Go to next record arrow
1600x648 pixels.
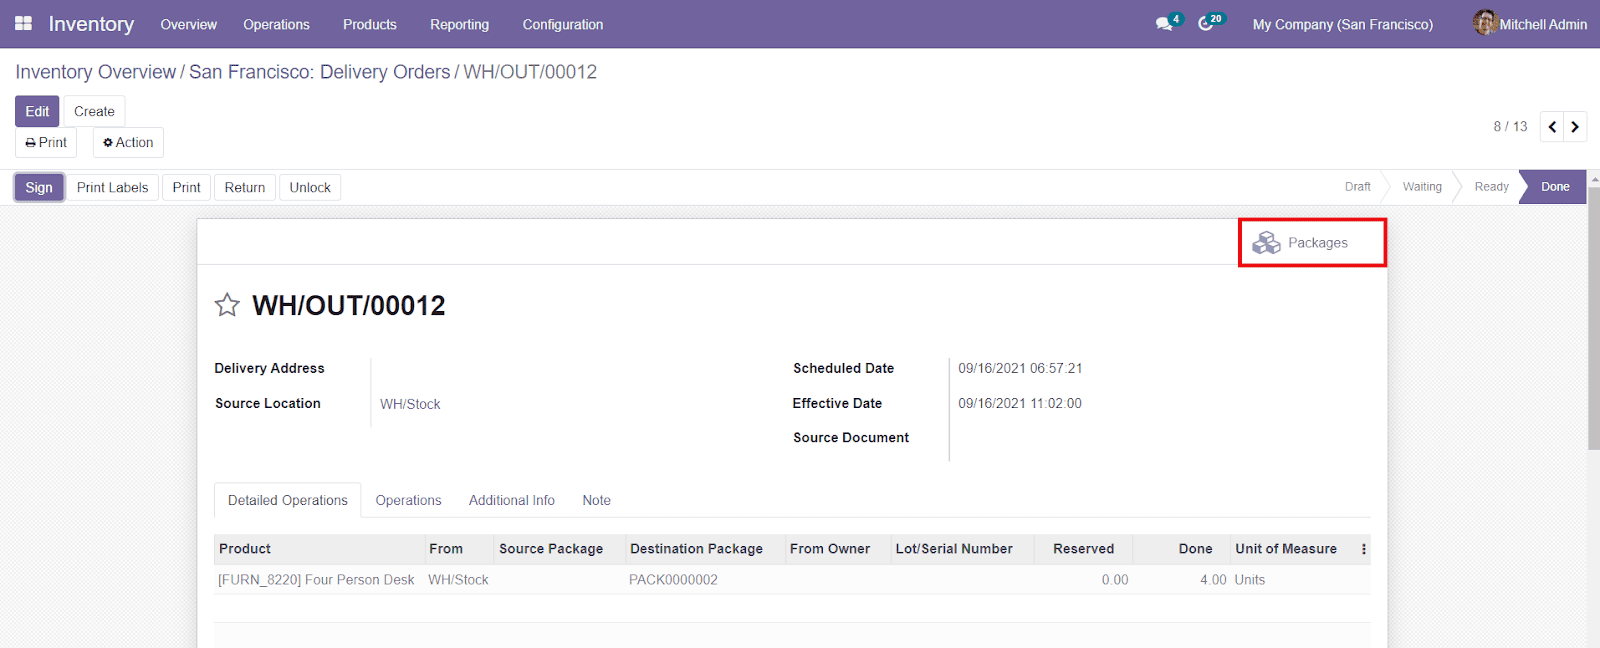click(1575, 127)
